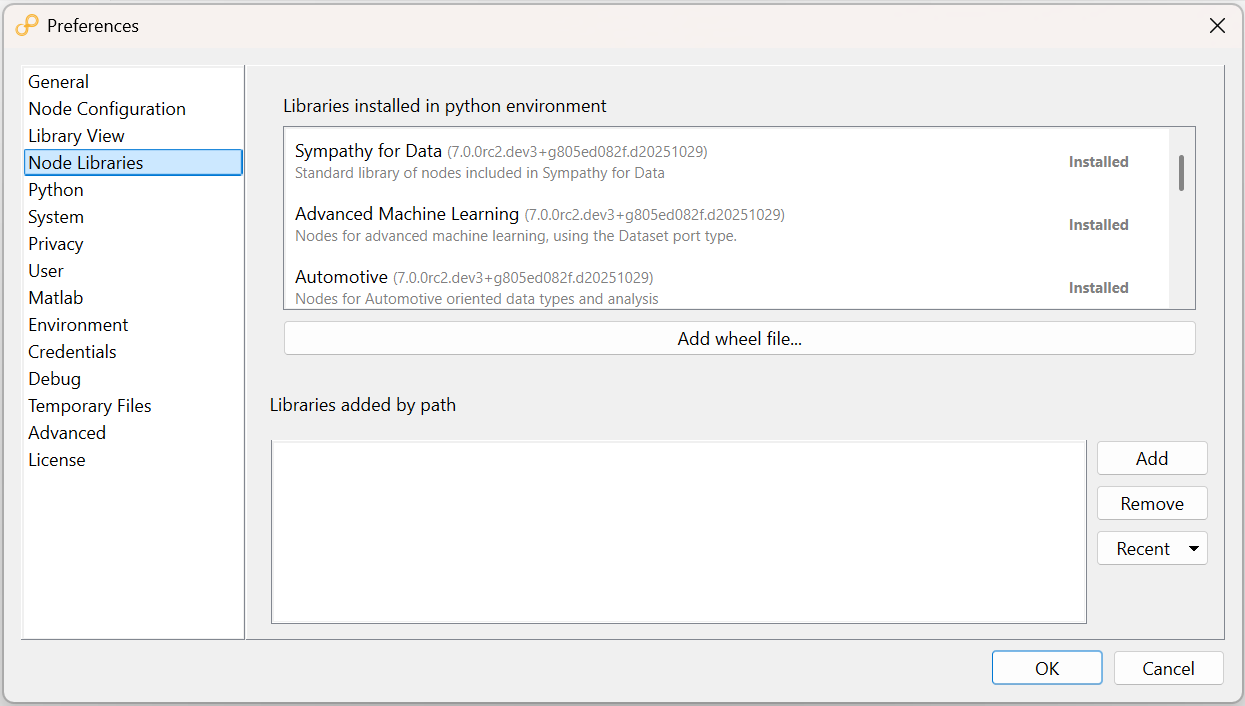Select the Library View category
The width and height of the screenshot is (1245, 706).
tap(76, 135)
